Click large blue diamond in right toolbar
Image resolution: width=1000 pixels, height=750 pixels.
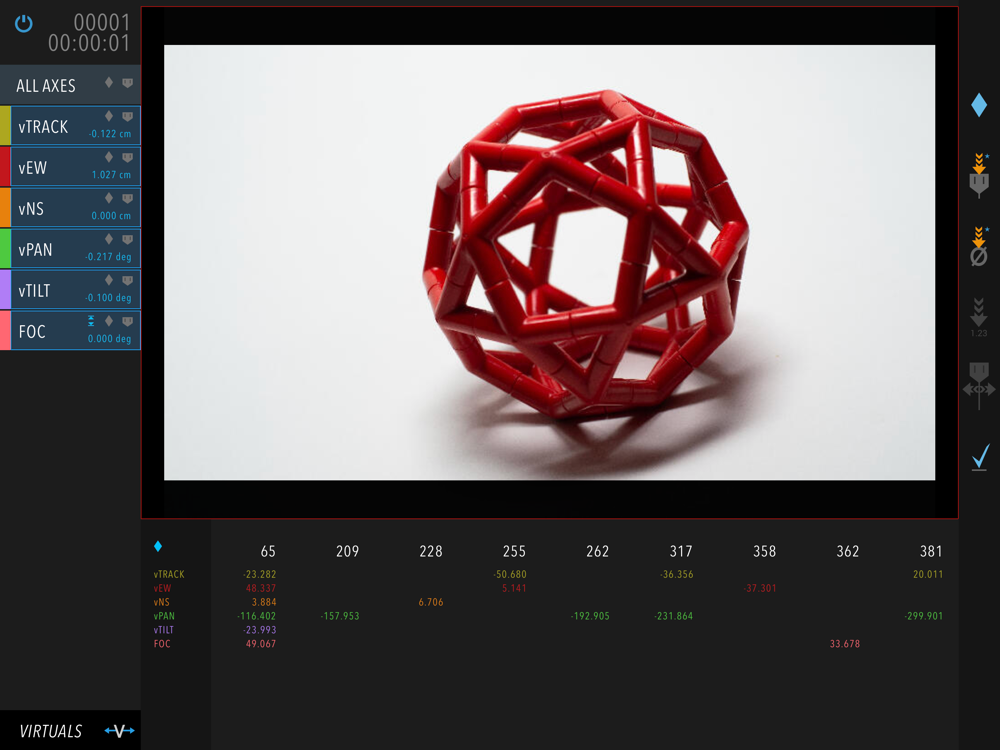click(x=979, y=105)
